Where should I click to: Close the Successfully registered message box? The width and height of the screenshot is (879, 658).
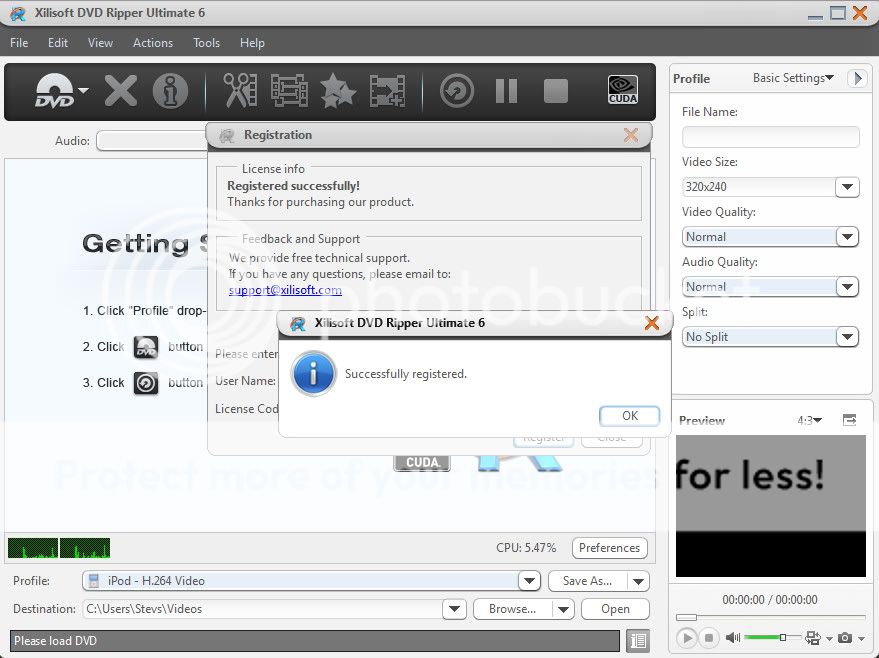(x=651, y=323)
